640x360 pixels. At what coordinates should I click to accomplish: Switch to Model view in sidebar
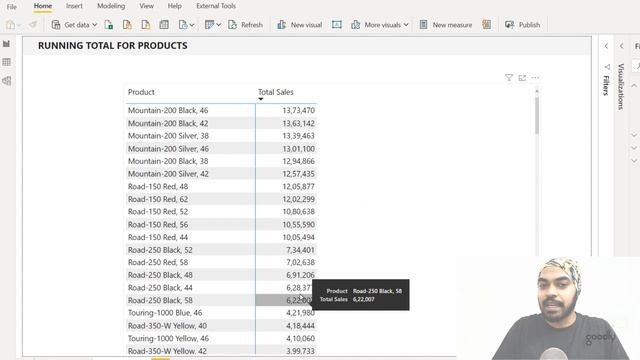click(x=7, y=80)
